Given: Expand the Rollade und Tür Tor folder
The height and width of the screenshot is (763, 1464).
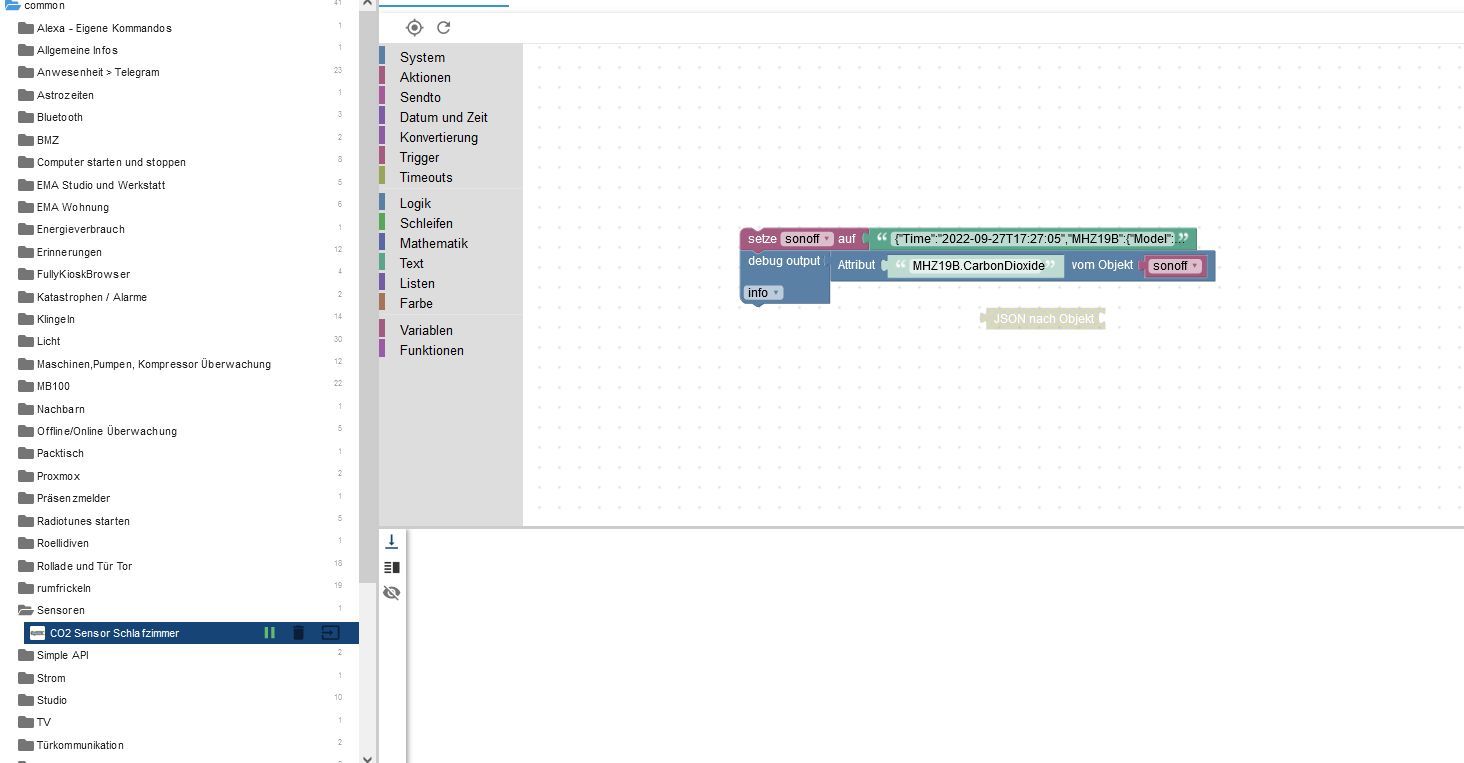Looking at the screenshot, I should pyautogui.click(x=26, y=566).
